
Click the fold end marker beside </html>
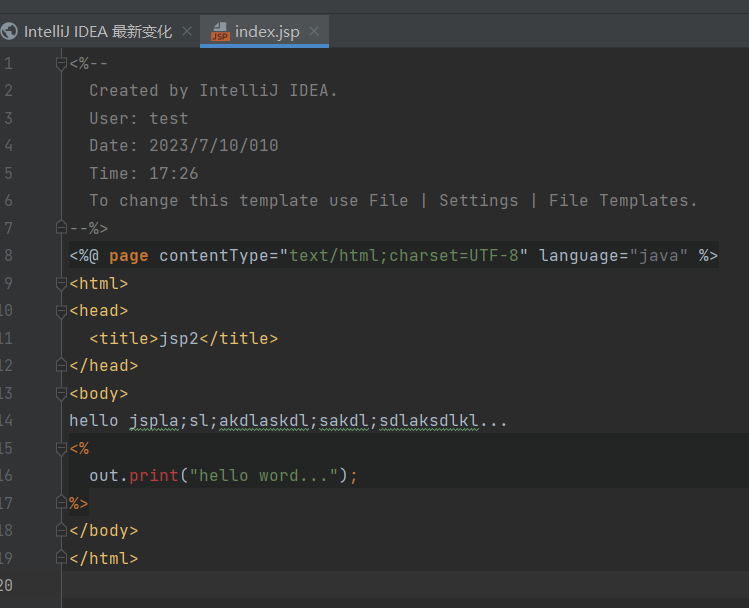pyautogui.click(x=62, y=559)
